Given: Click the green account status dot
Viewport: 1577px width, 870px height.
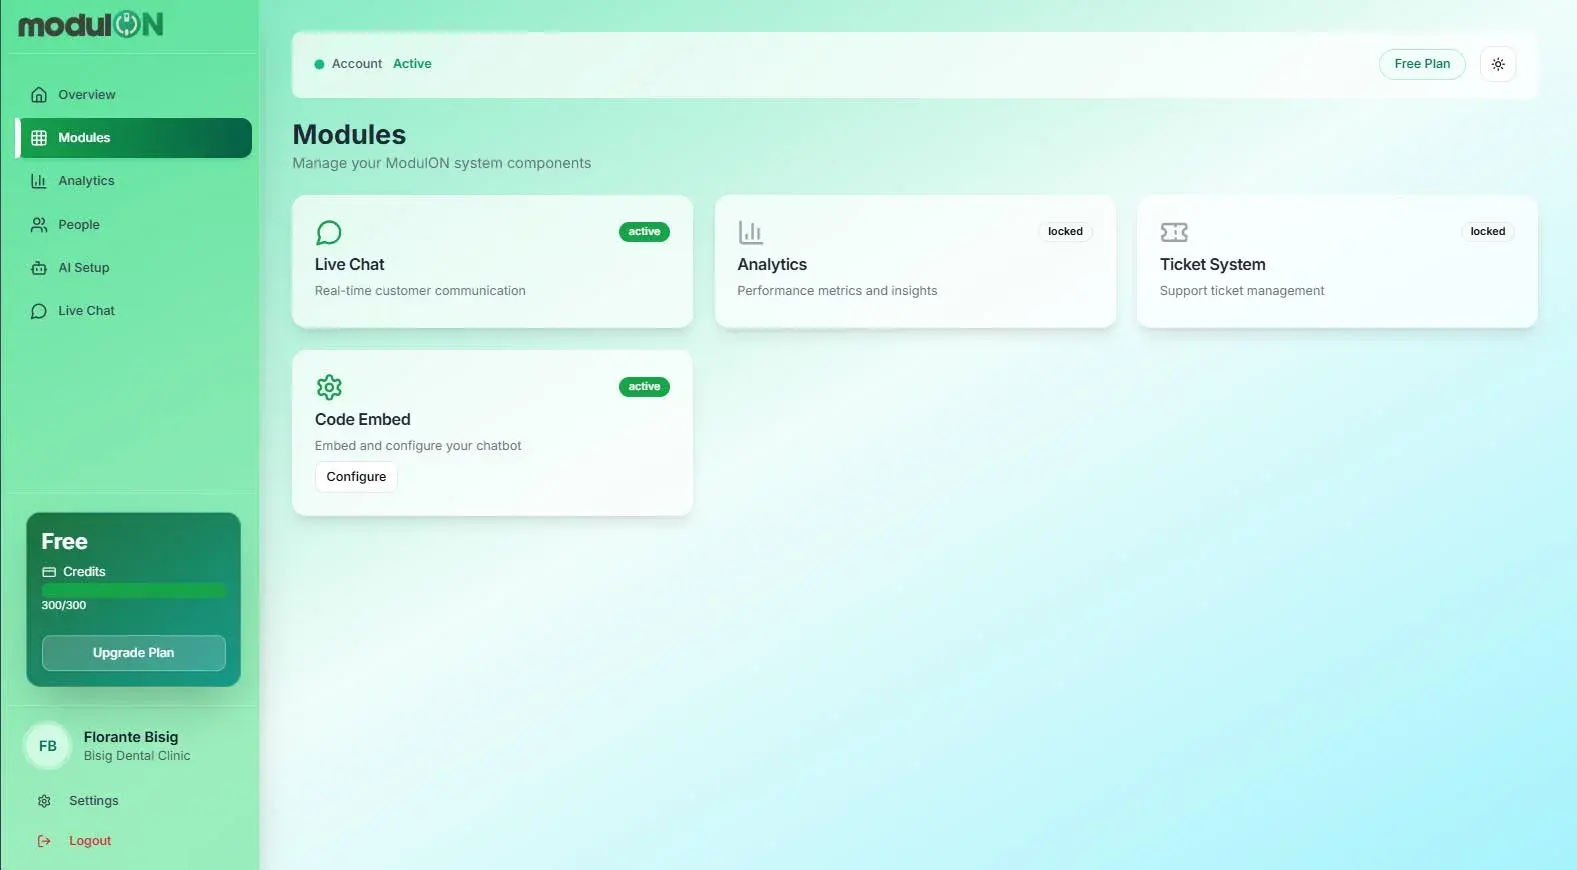Looking at the screenshot, I should pos(319,64).
